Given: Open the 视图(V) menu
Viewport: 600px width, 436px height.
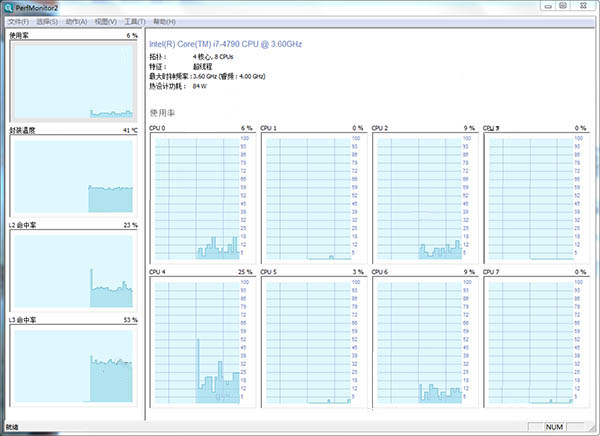Looking at the screenshot, I should tap(106, 21).
